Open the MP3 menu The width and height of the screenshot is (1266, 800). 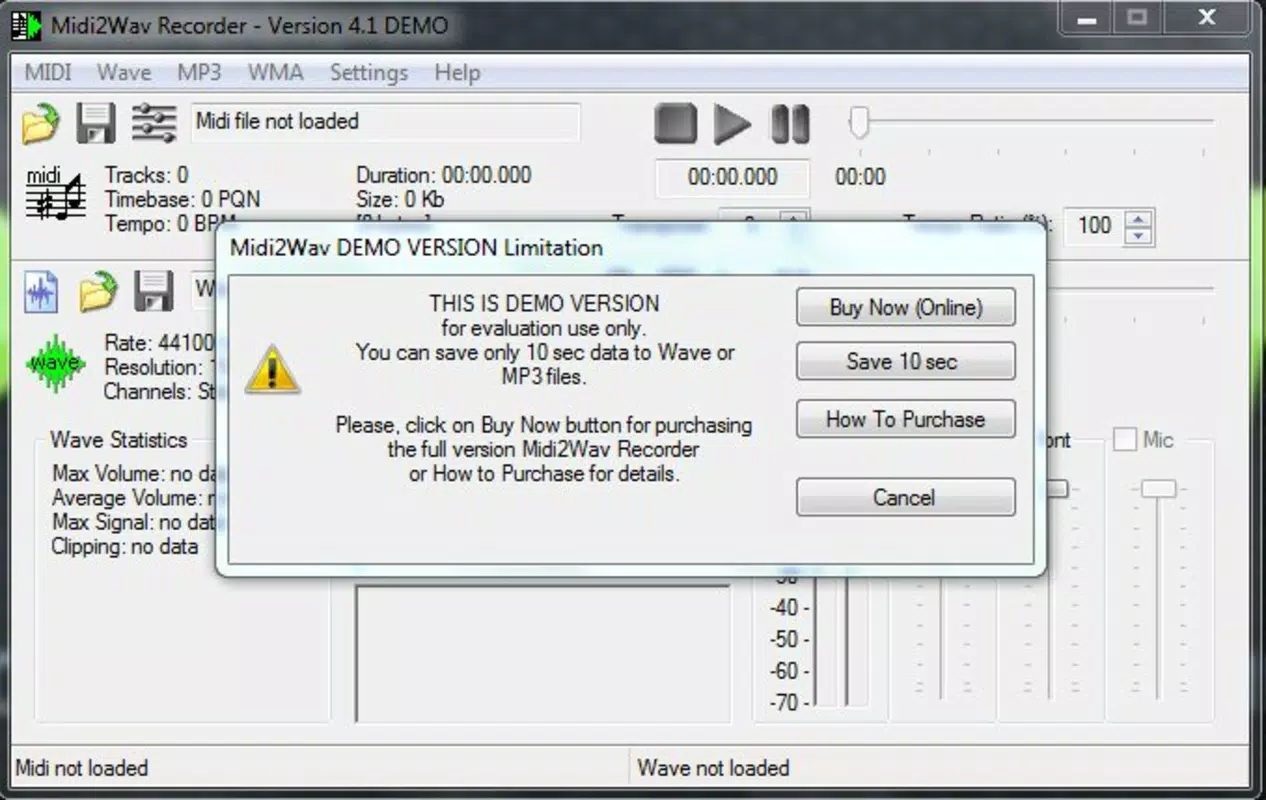[199, 73]
